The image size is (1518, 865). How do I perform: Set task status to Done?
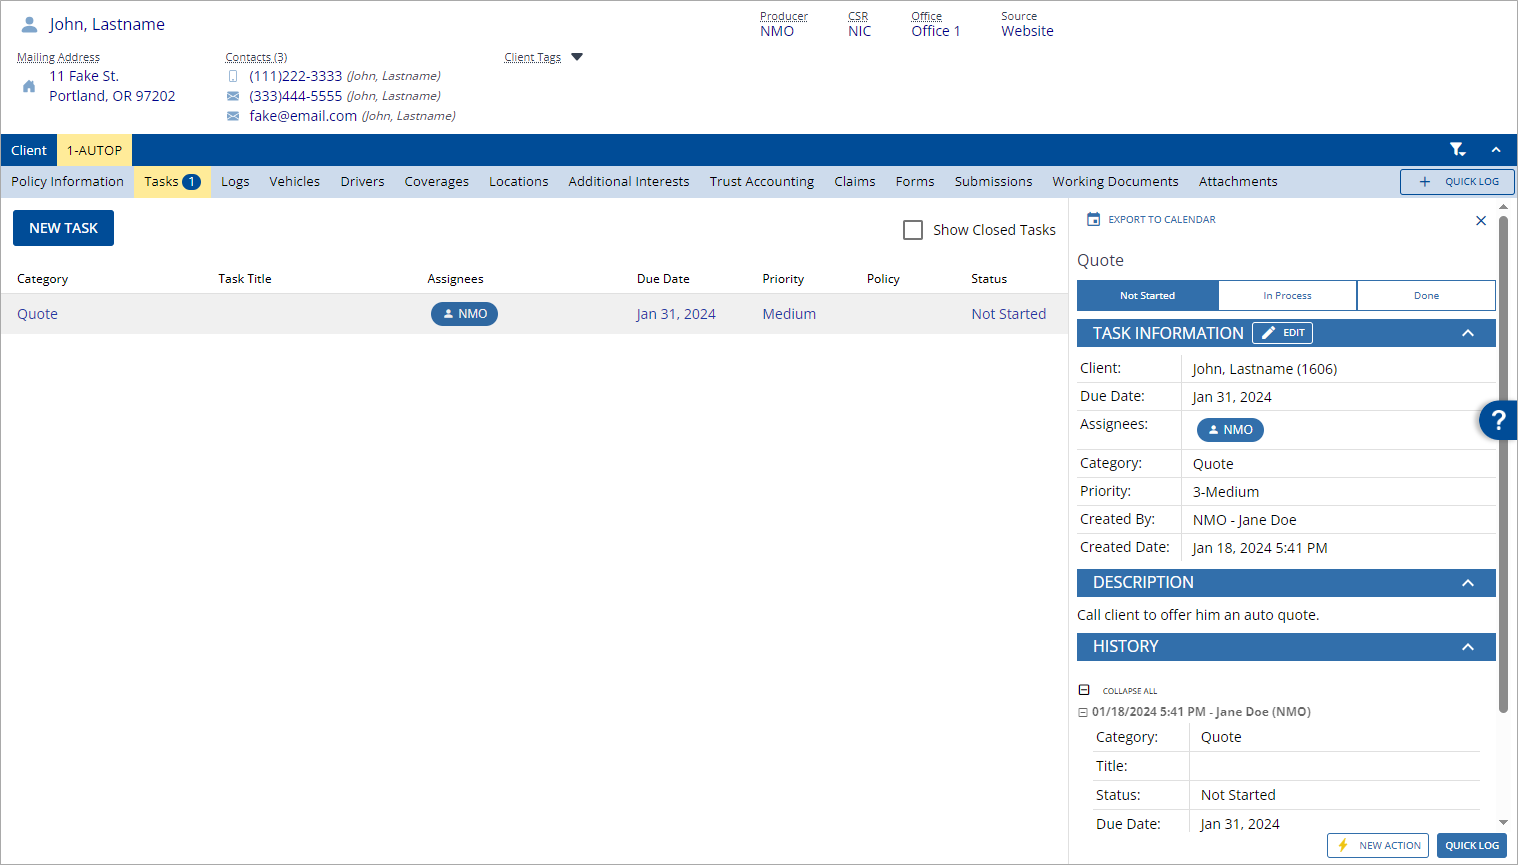[x=1426, y=295]
